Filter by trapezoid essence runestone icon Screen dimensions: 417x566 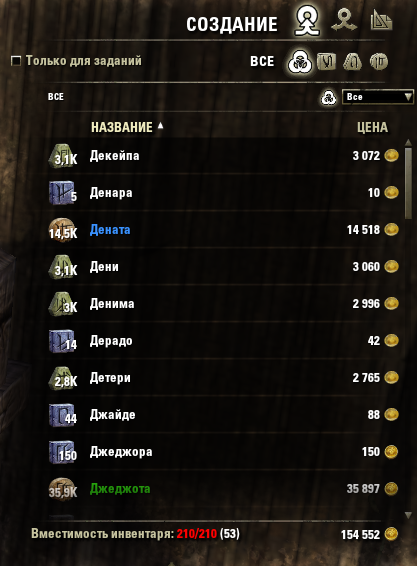click(x=352, y=61)
